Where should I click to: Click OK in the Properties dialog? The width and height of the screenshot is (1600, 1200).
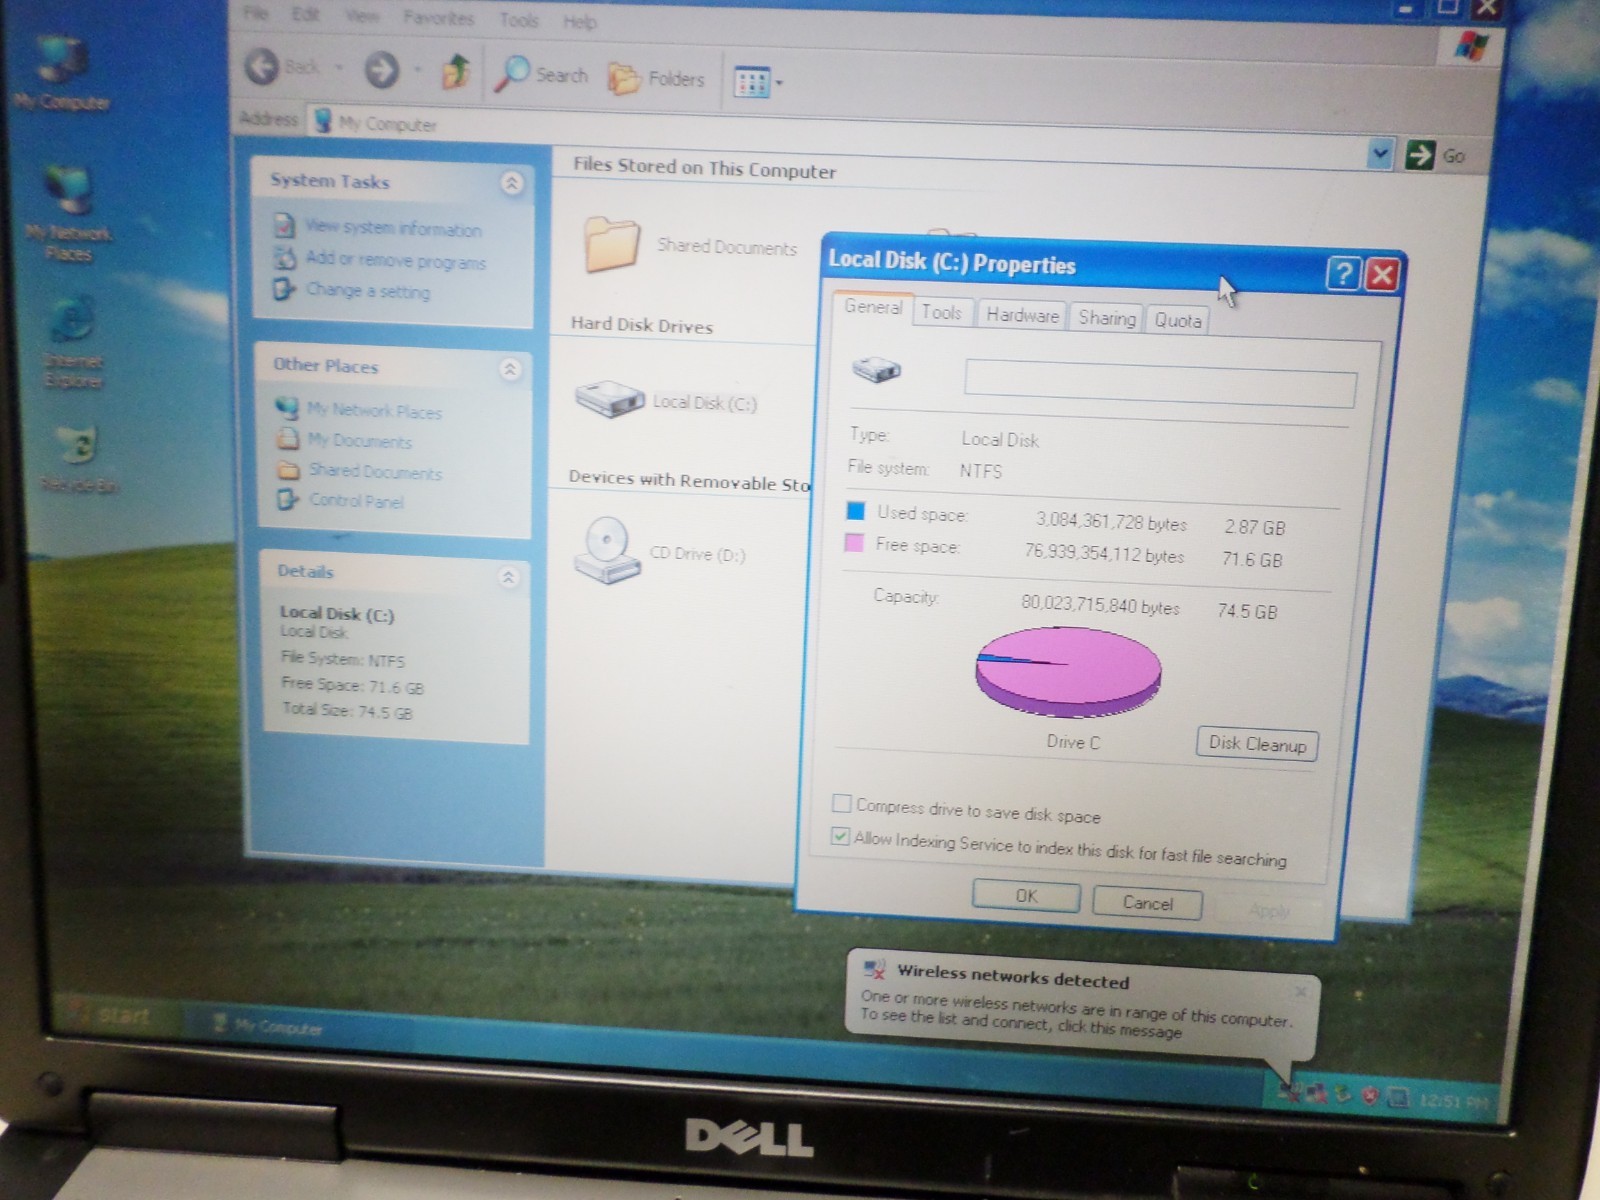1026,896
